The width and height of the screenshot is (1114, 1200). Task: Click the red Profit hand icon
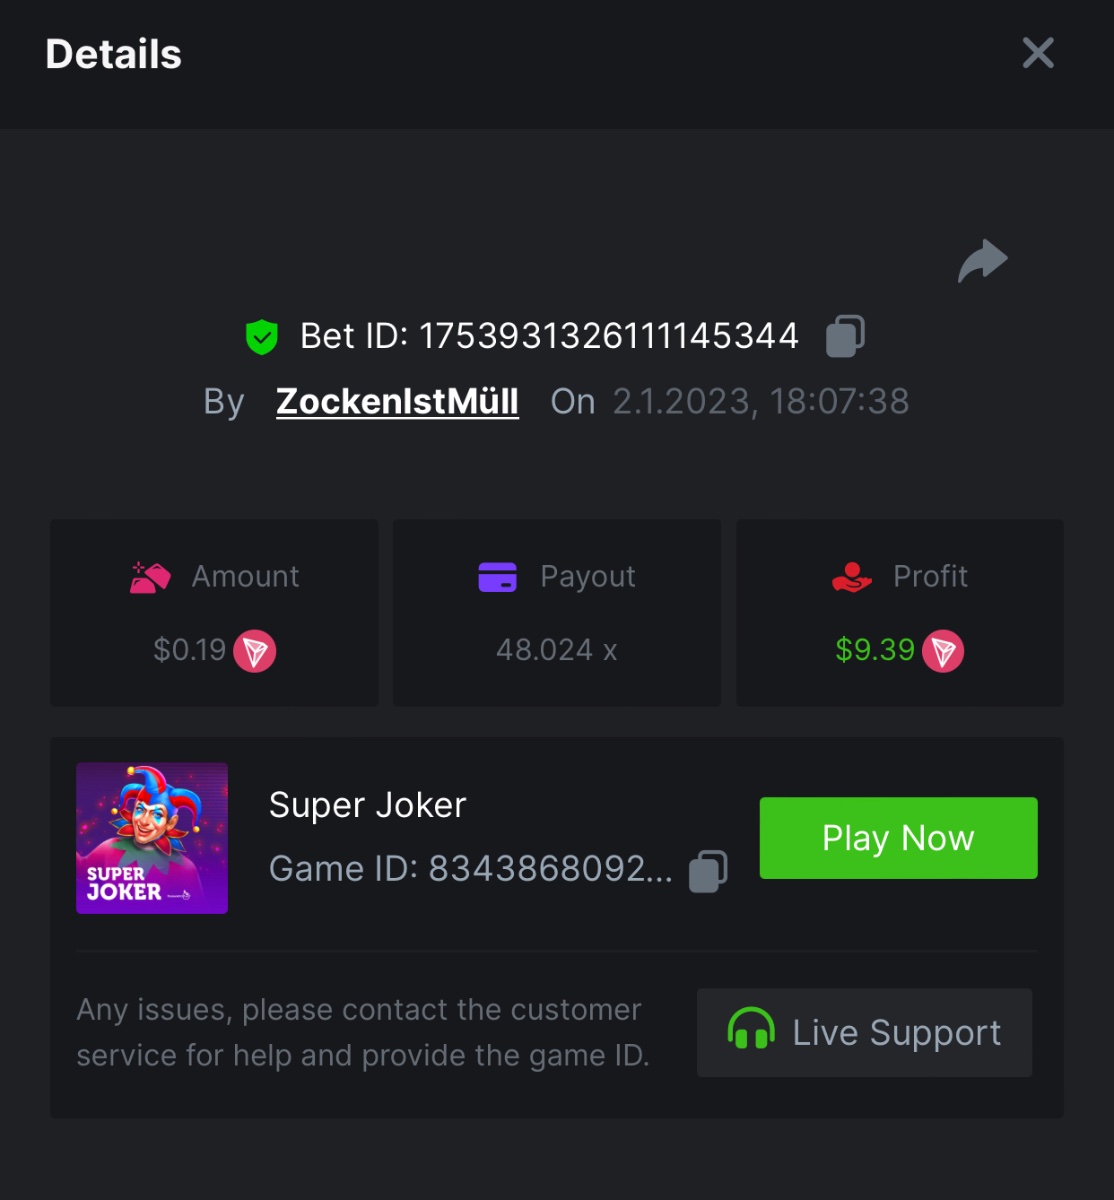[x=852, y=577]
